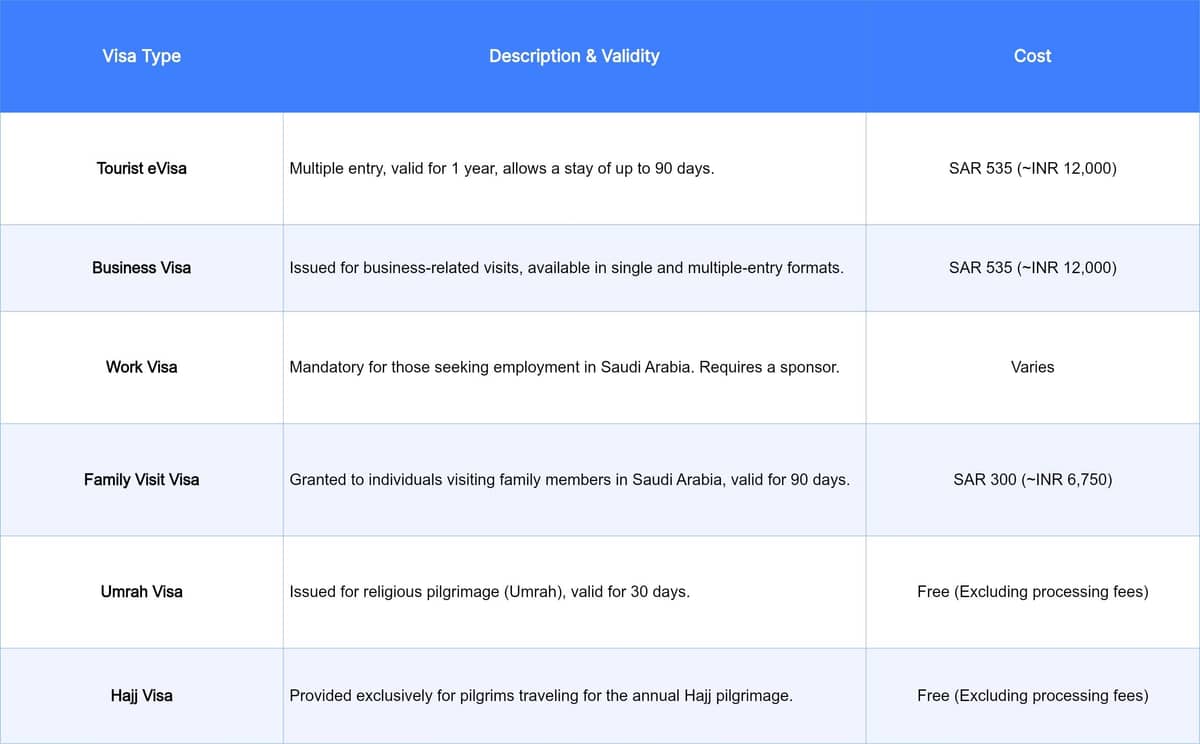Click the business-related visits description text

pos(566,267)
